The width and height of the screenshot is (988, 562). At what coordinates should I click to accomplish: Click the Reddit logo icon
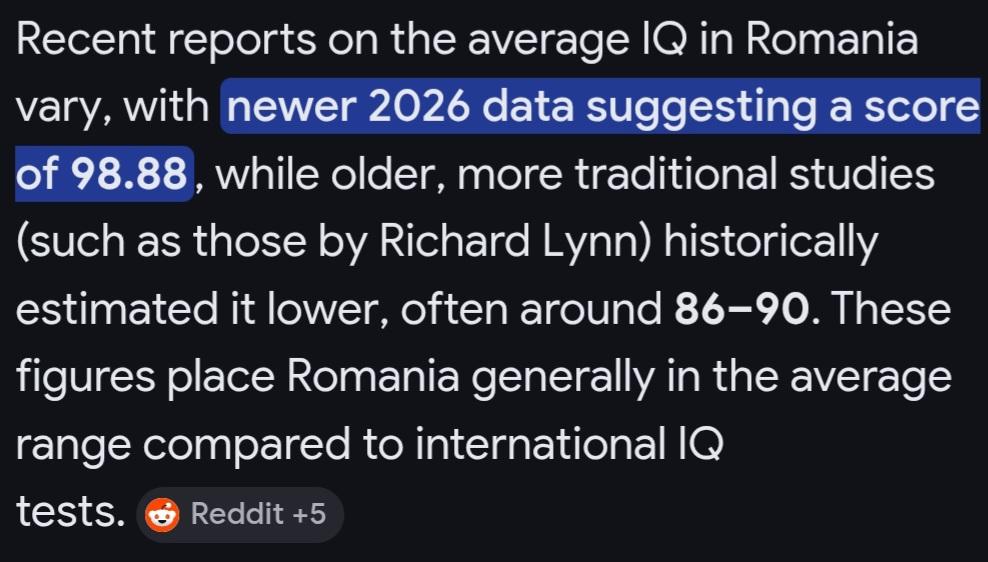click(x=162, y=515)
